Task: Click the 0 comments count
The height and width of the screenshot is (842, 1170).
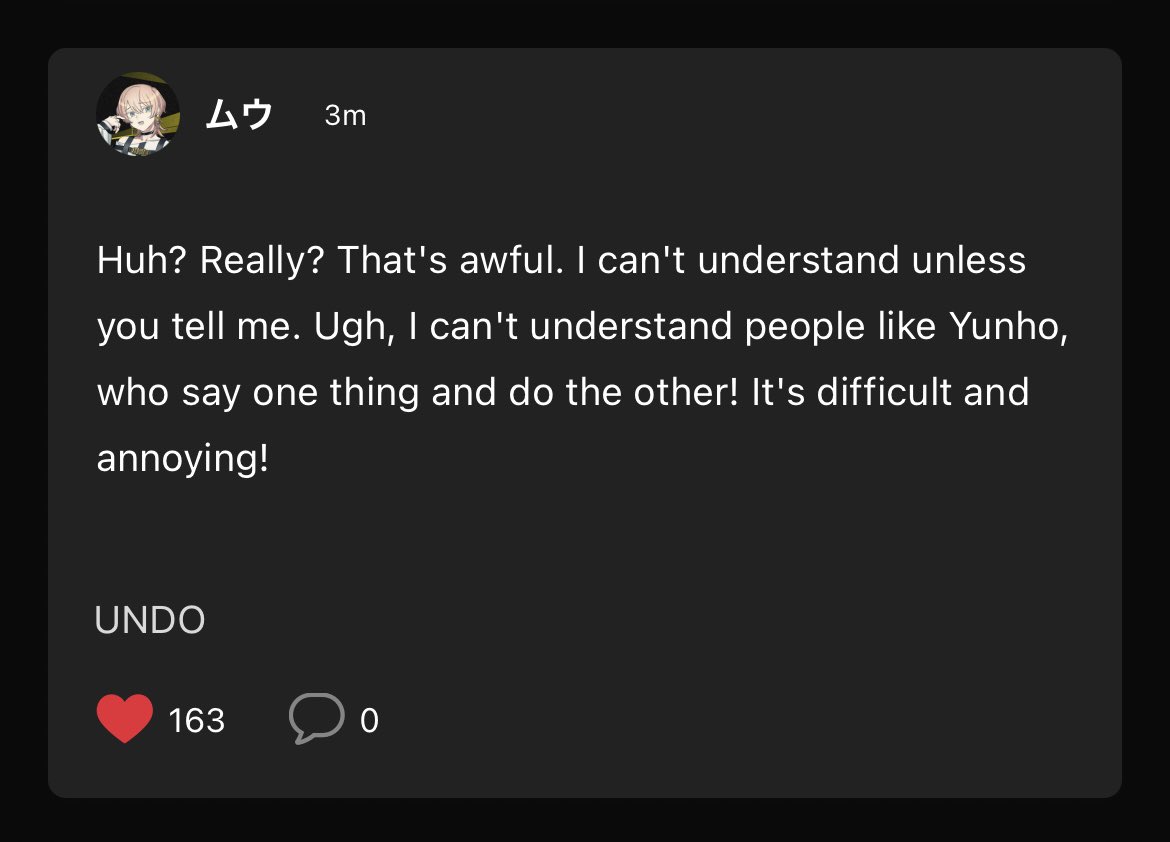Action: tap(369, 720)
